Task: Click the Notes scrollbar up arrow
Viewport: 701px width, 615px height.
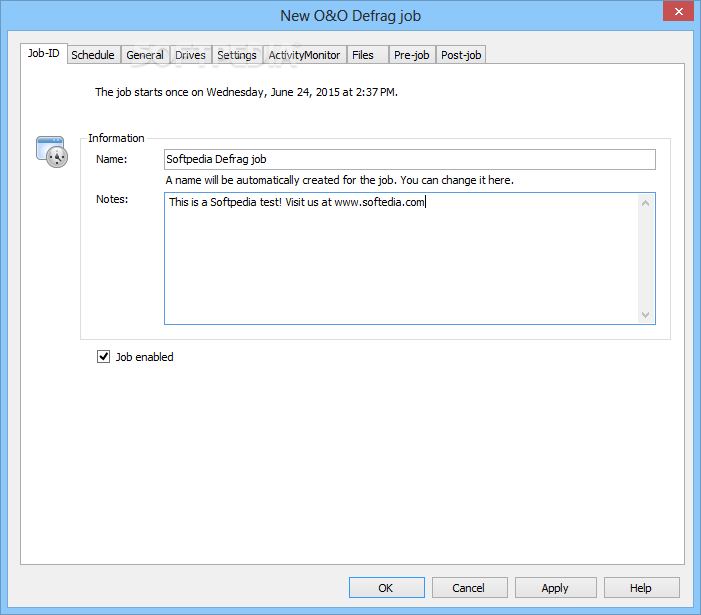Action: 645,203
